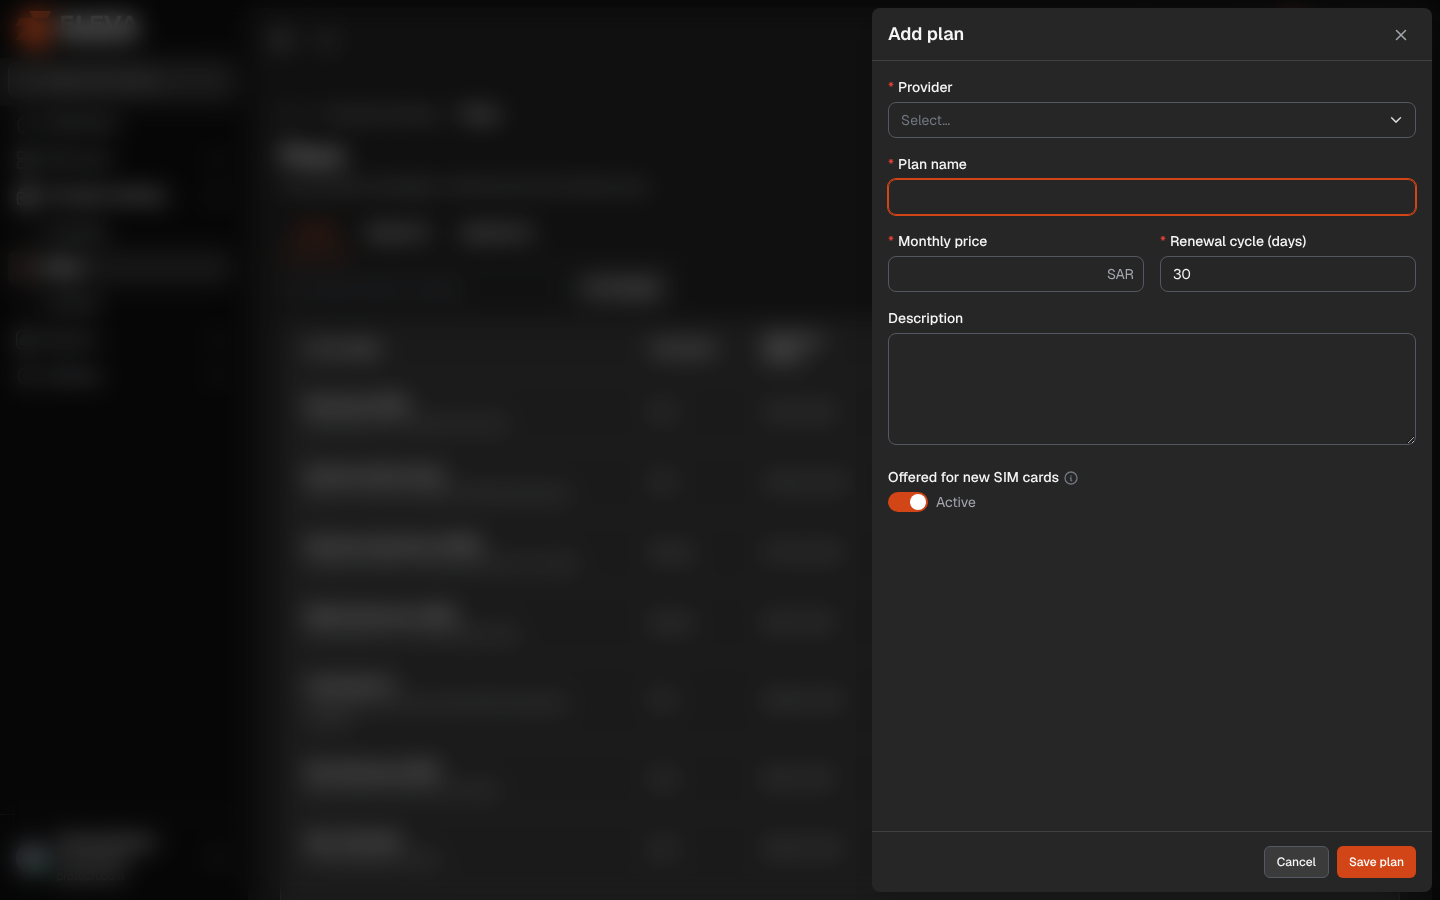
Task: Toggle the Offered for new SIM cards switch
Action: 908,502
